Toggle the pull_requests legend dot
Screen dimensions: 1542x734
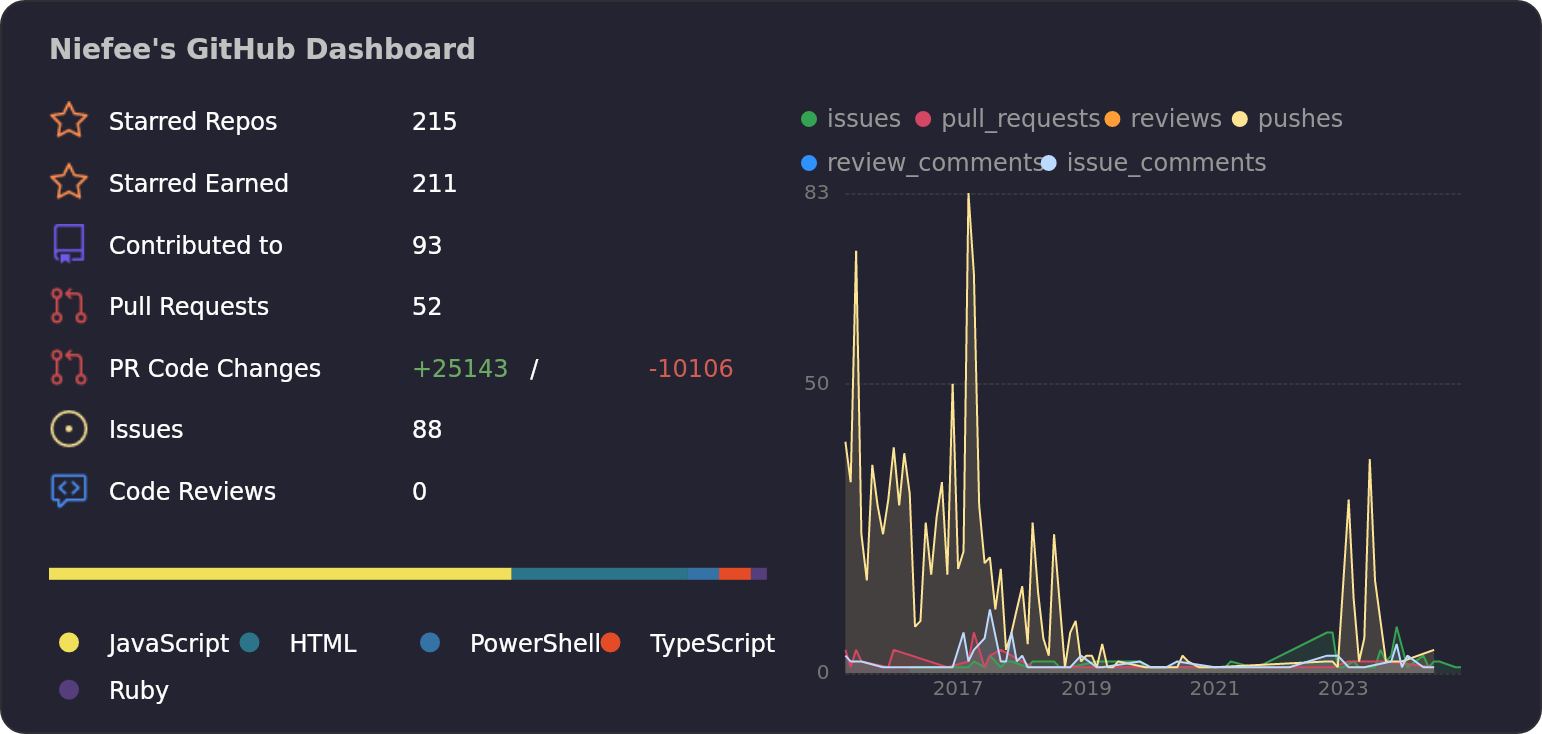pos(923,119)
